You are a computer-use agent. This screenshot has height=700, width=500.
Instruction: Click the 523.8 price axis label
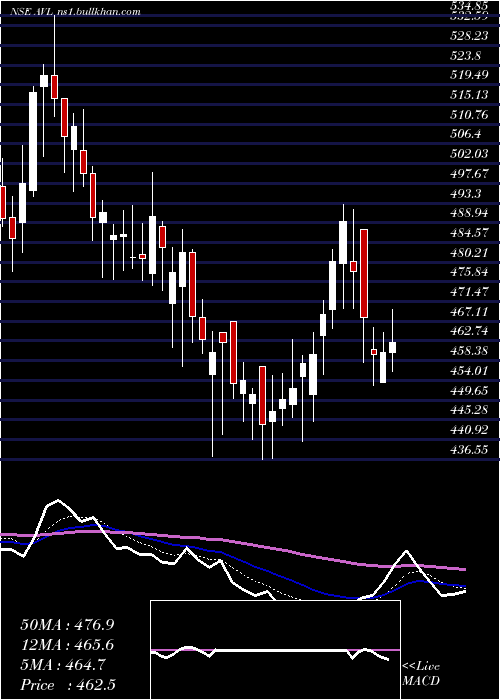466,56
